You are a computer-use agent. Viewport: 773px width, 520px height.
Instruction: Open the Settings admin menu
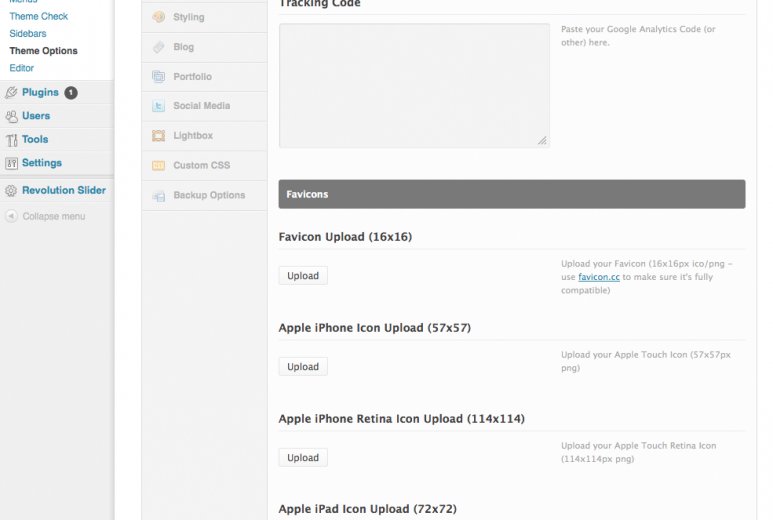42,163
